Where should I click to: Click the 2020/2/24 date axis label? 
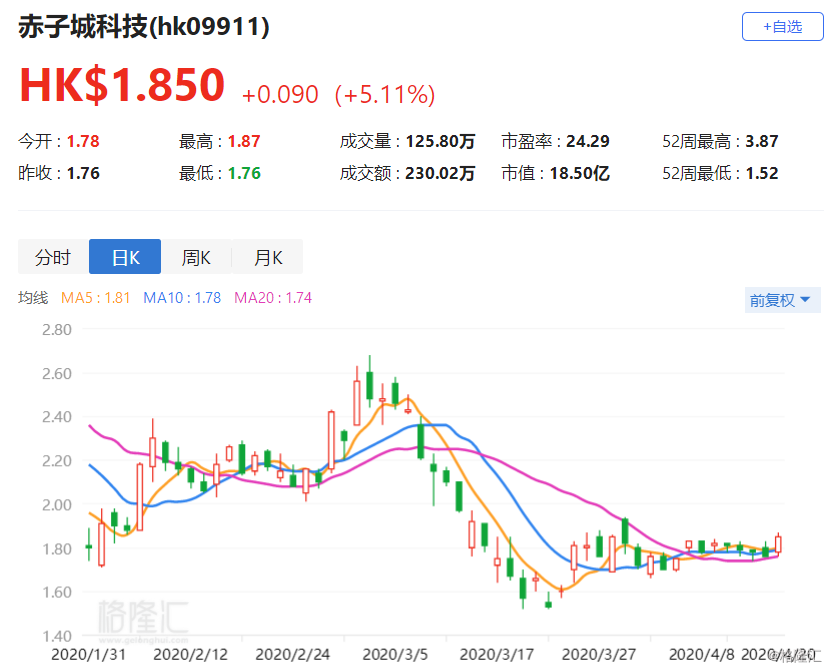pyautogui.click(x=292, y=654)
